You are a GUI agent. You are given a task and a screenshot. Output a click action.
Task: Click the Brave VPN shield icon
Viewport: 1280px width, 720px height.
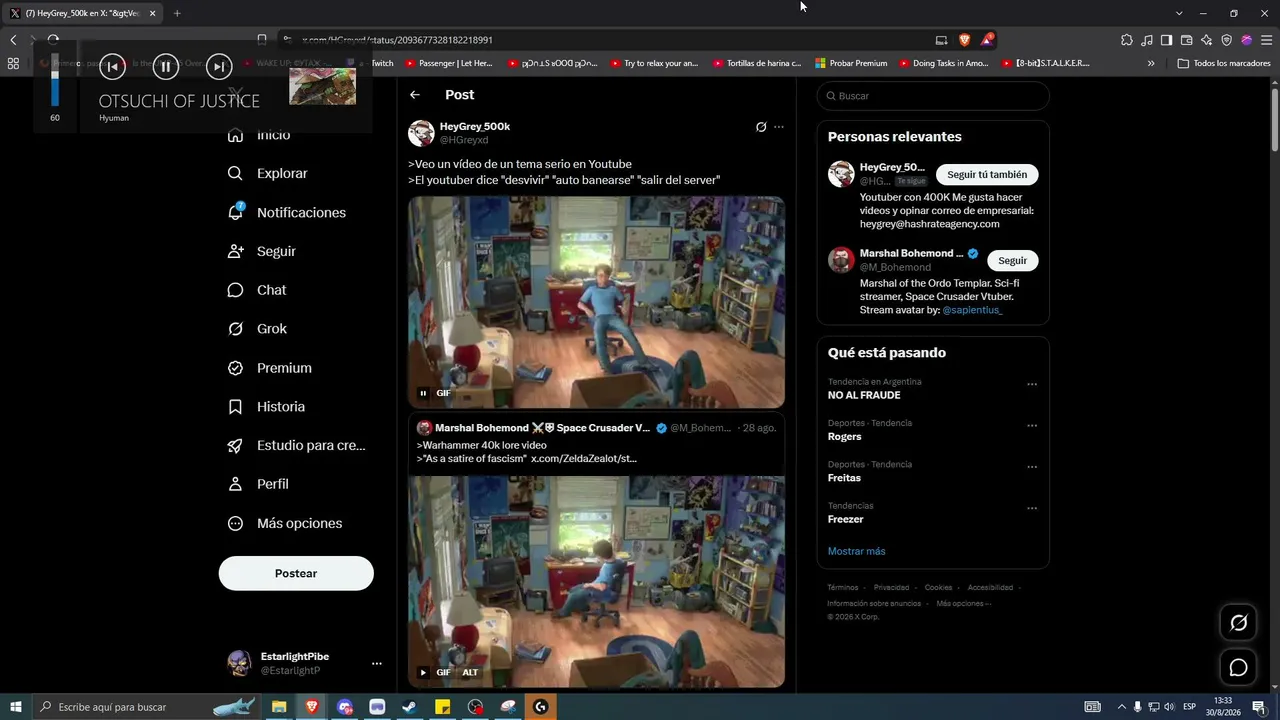point(1227,40)
